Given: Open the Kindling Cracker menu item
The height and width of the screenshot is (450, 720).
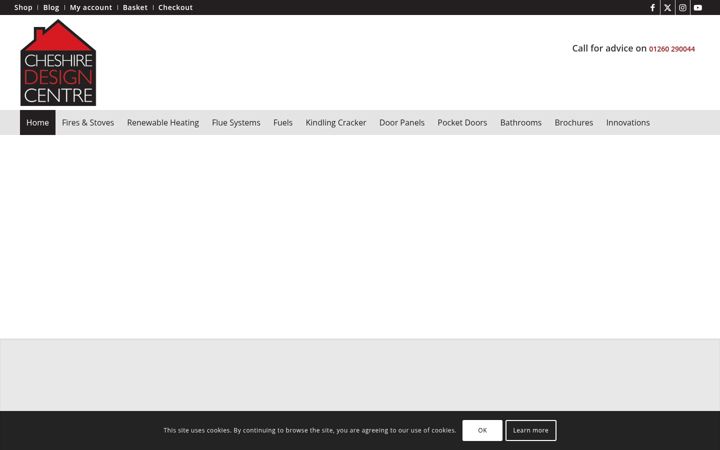Looking at the screenshot, I should (336, 123).
